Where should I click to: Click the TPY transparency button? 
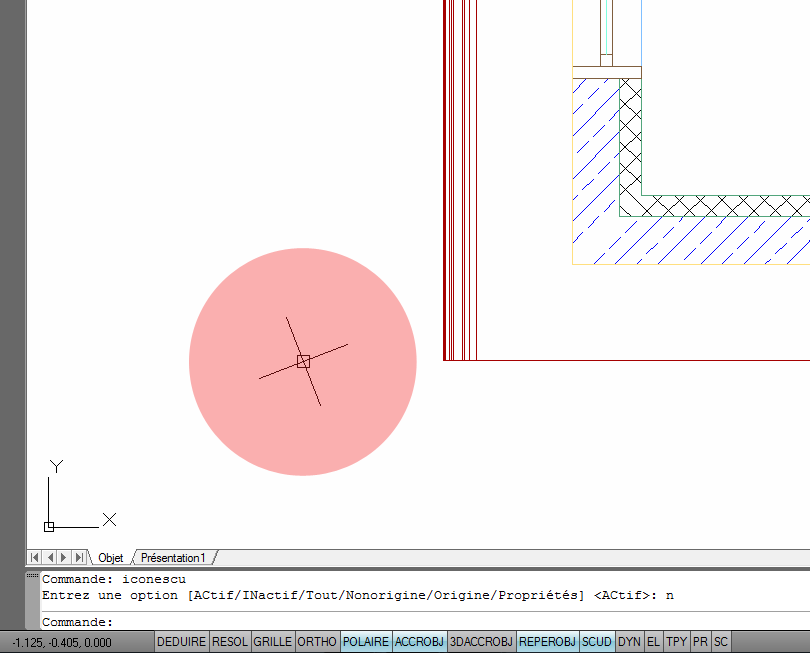[x=677, y=641]
